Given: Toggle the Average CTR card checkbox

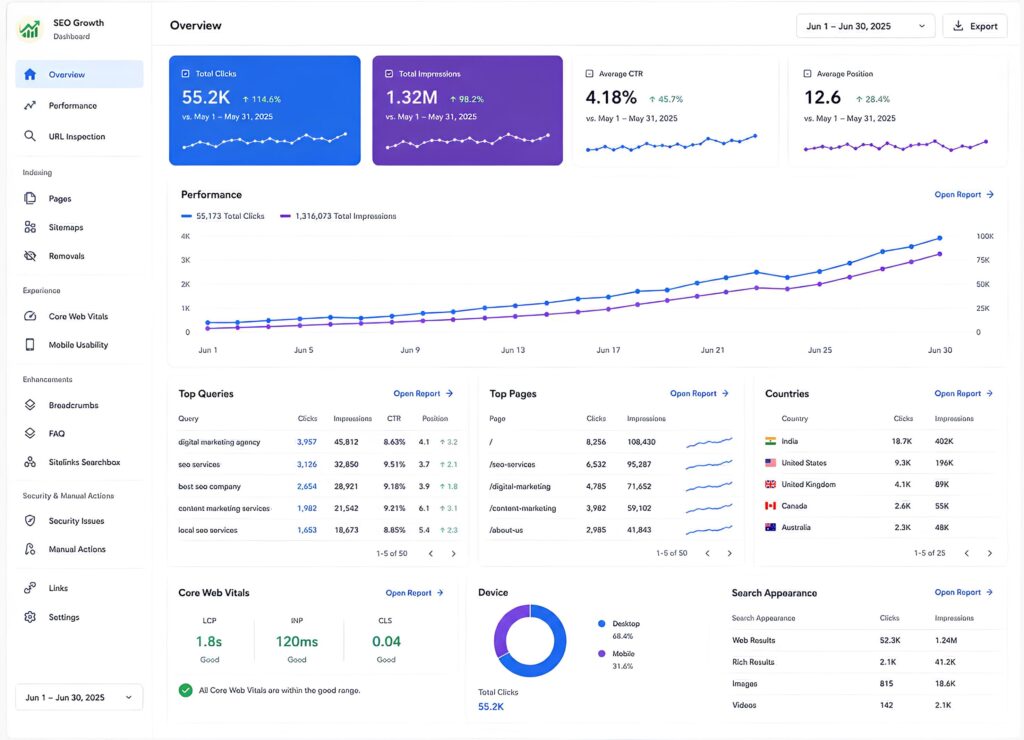Looking at the screenshot, I should pos(590,74).
